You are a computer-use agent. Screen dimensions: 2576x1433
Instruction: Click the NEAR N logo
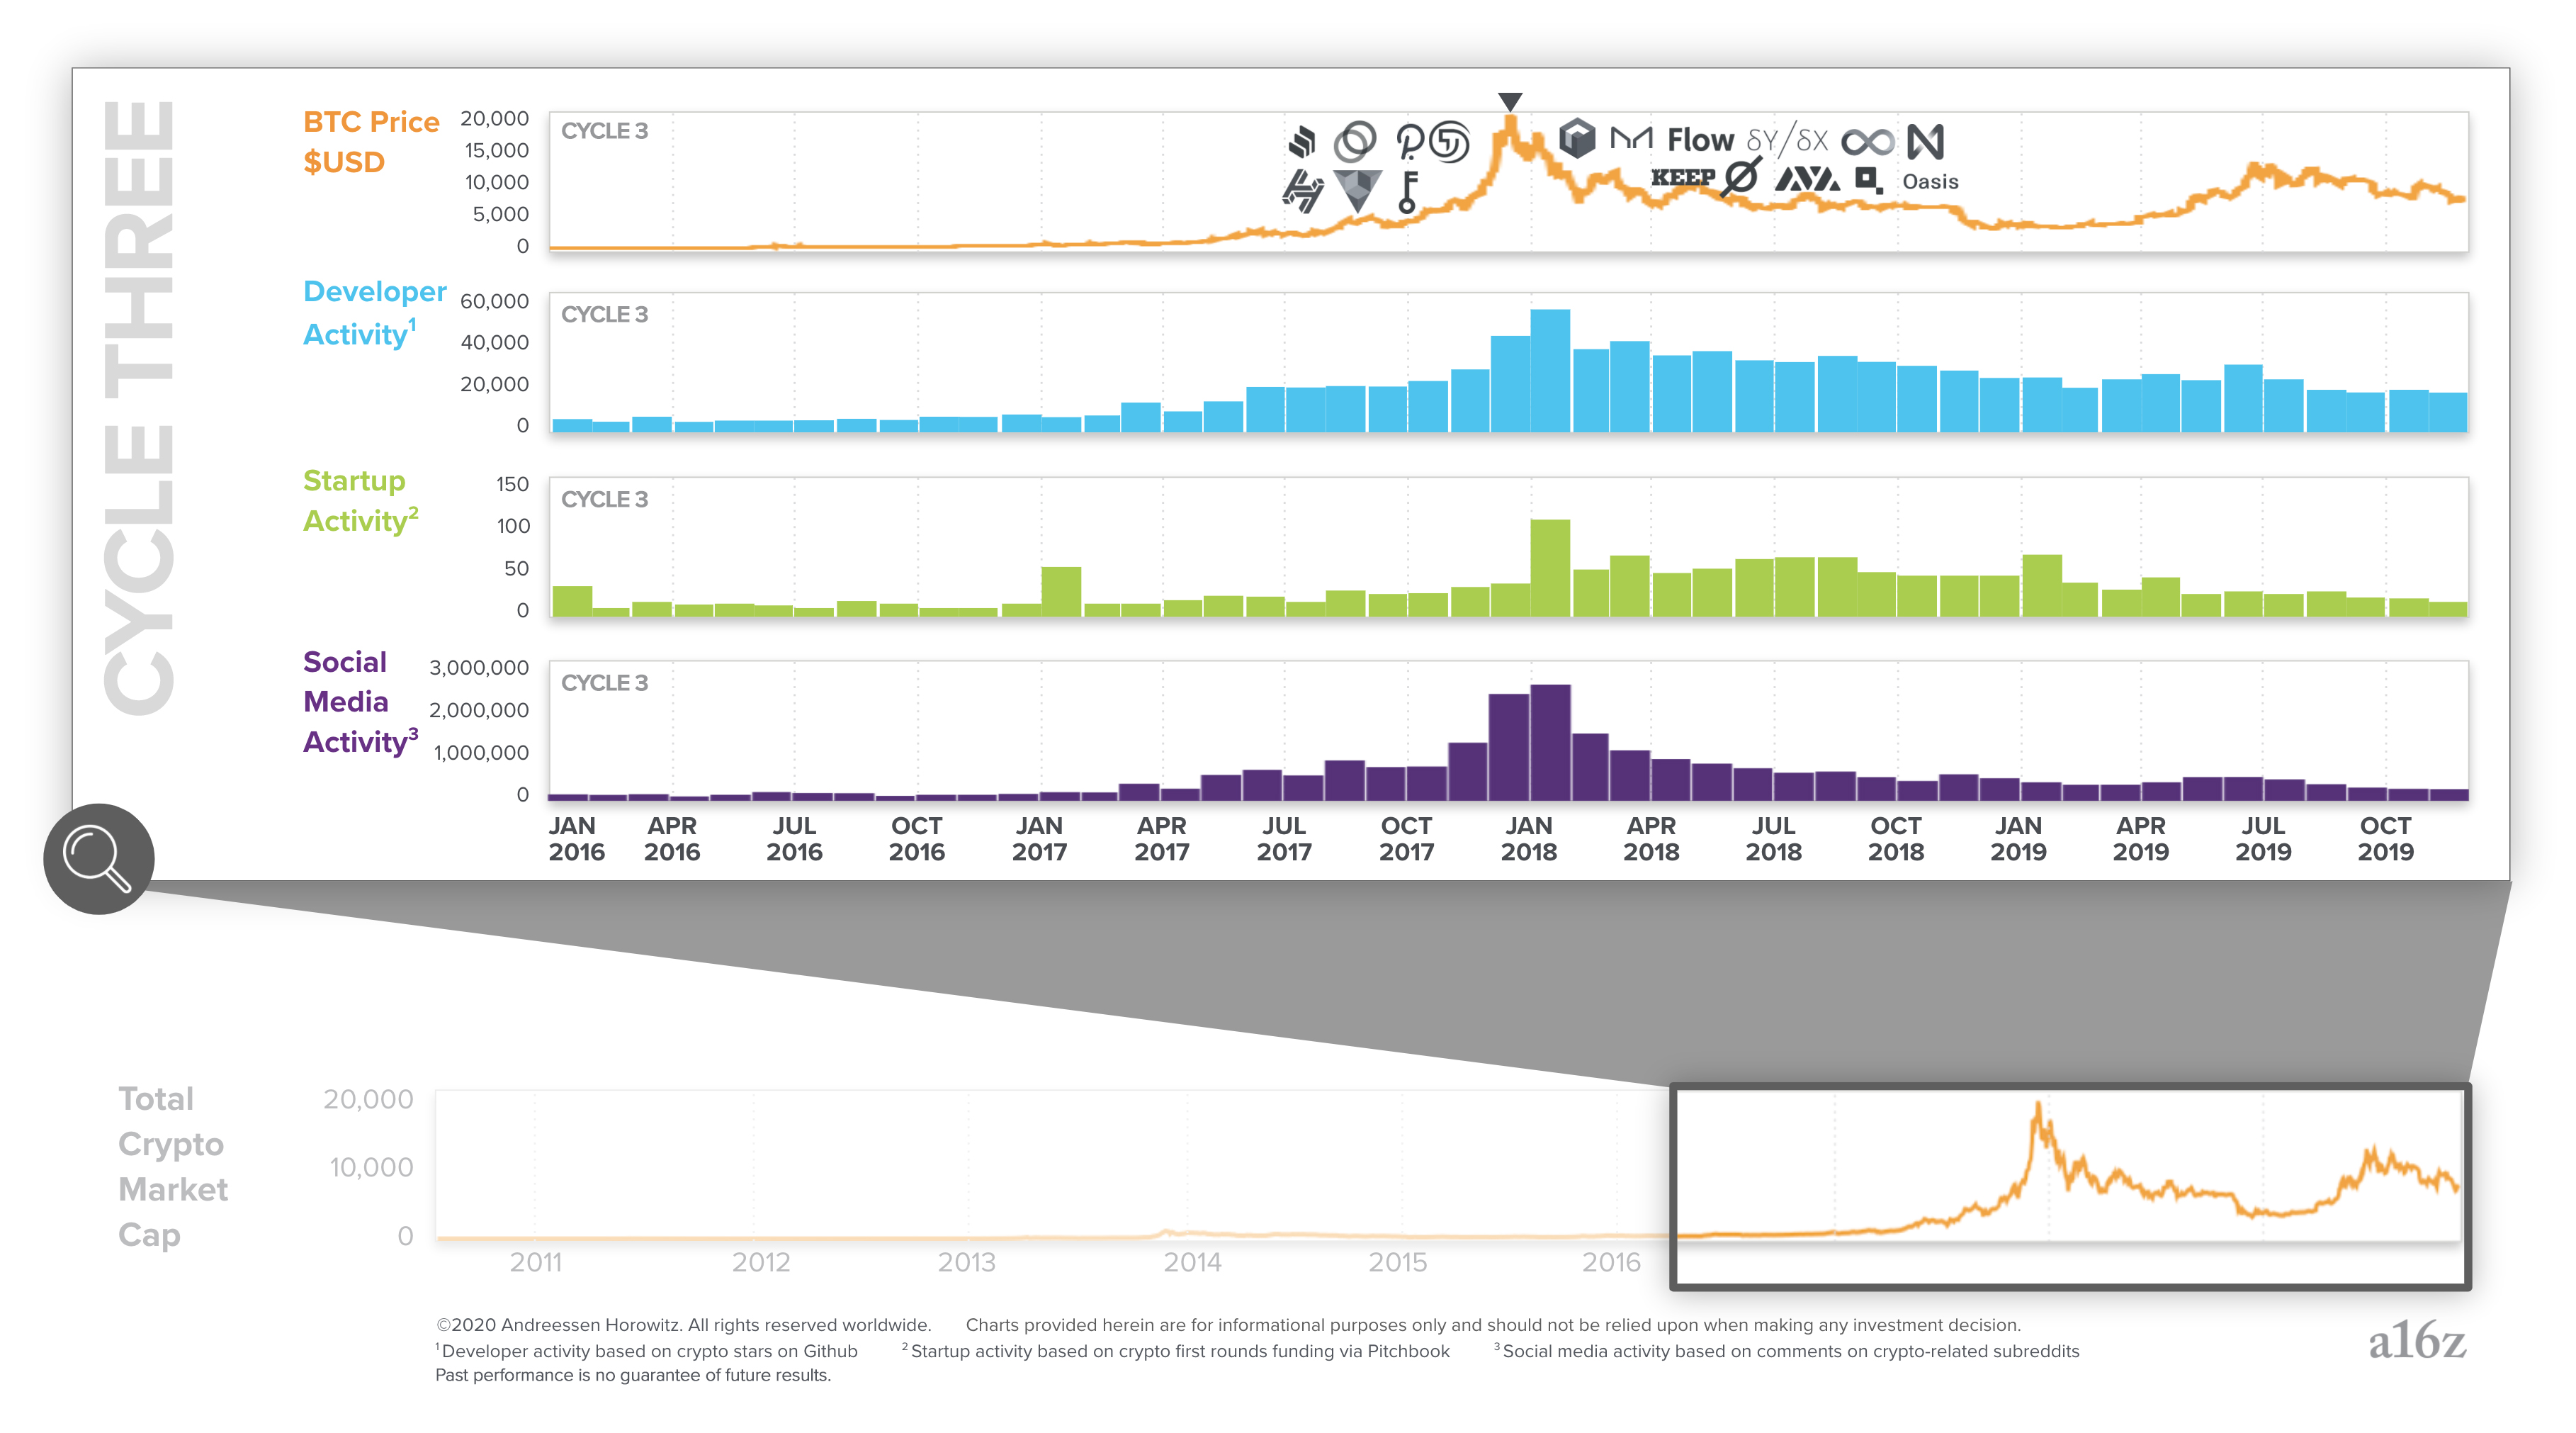1925,141
